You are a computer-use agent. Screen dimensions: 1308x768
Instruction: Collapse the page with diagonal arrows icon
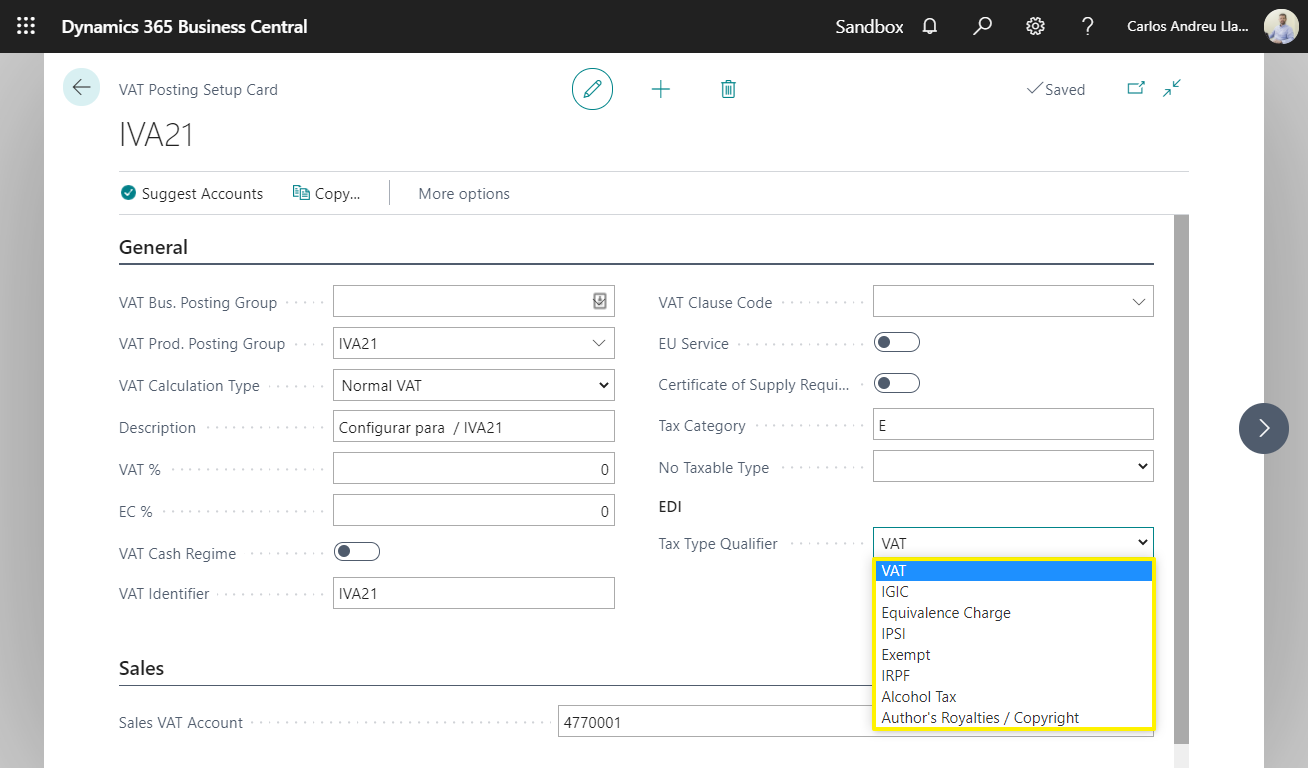coord(1172,88)
